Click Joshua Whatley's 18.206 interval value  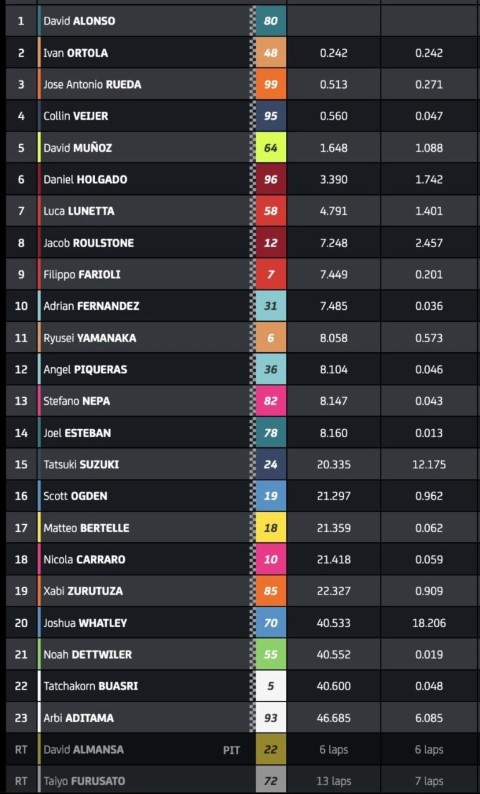click(429, 623)
